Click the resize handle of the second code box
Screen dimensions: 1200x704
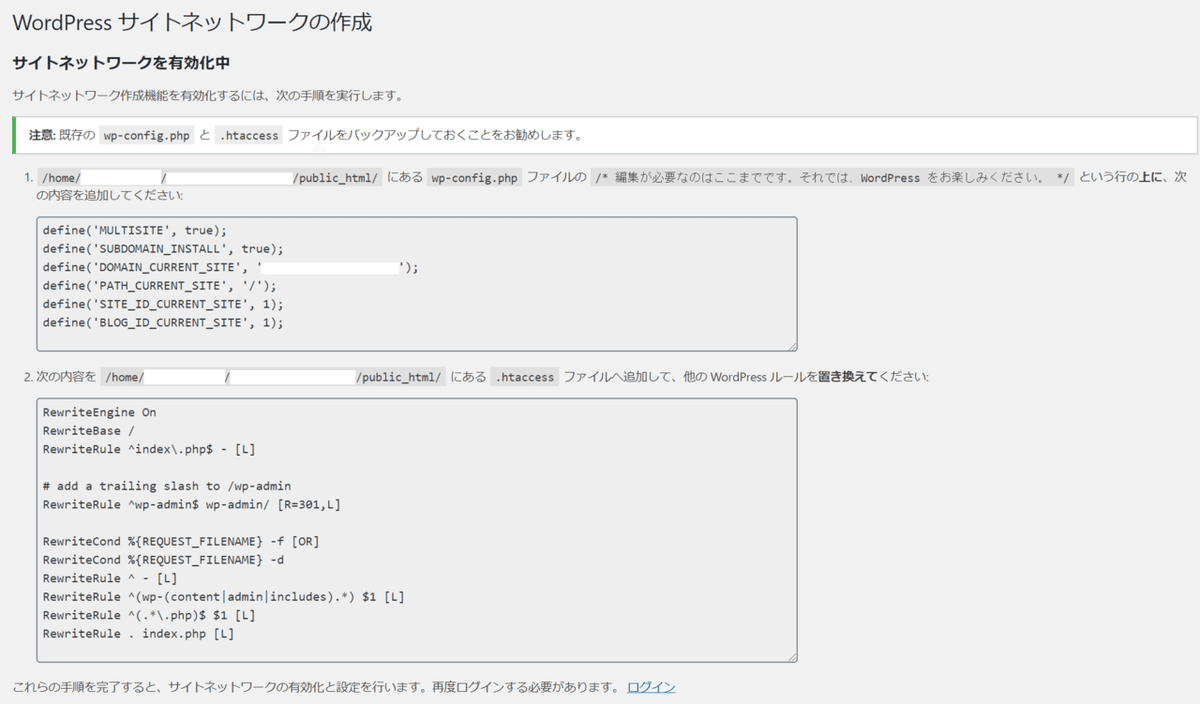click(793, 656)
